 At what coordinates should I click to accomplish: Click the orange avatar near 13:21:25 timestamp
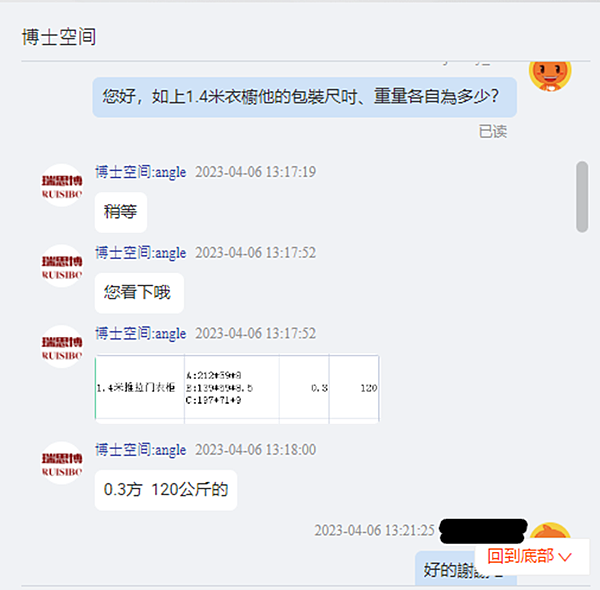click(x=550, y=531)
